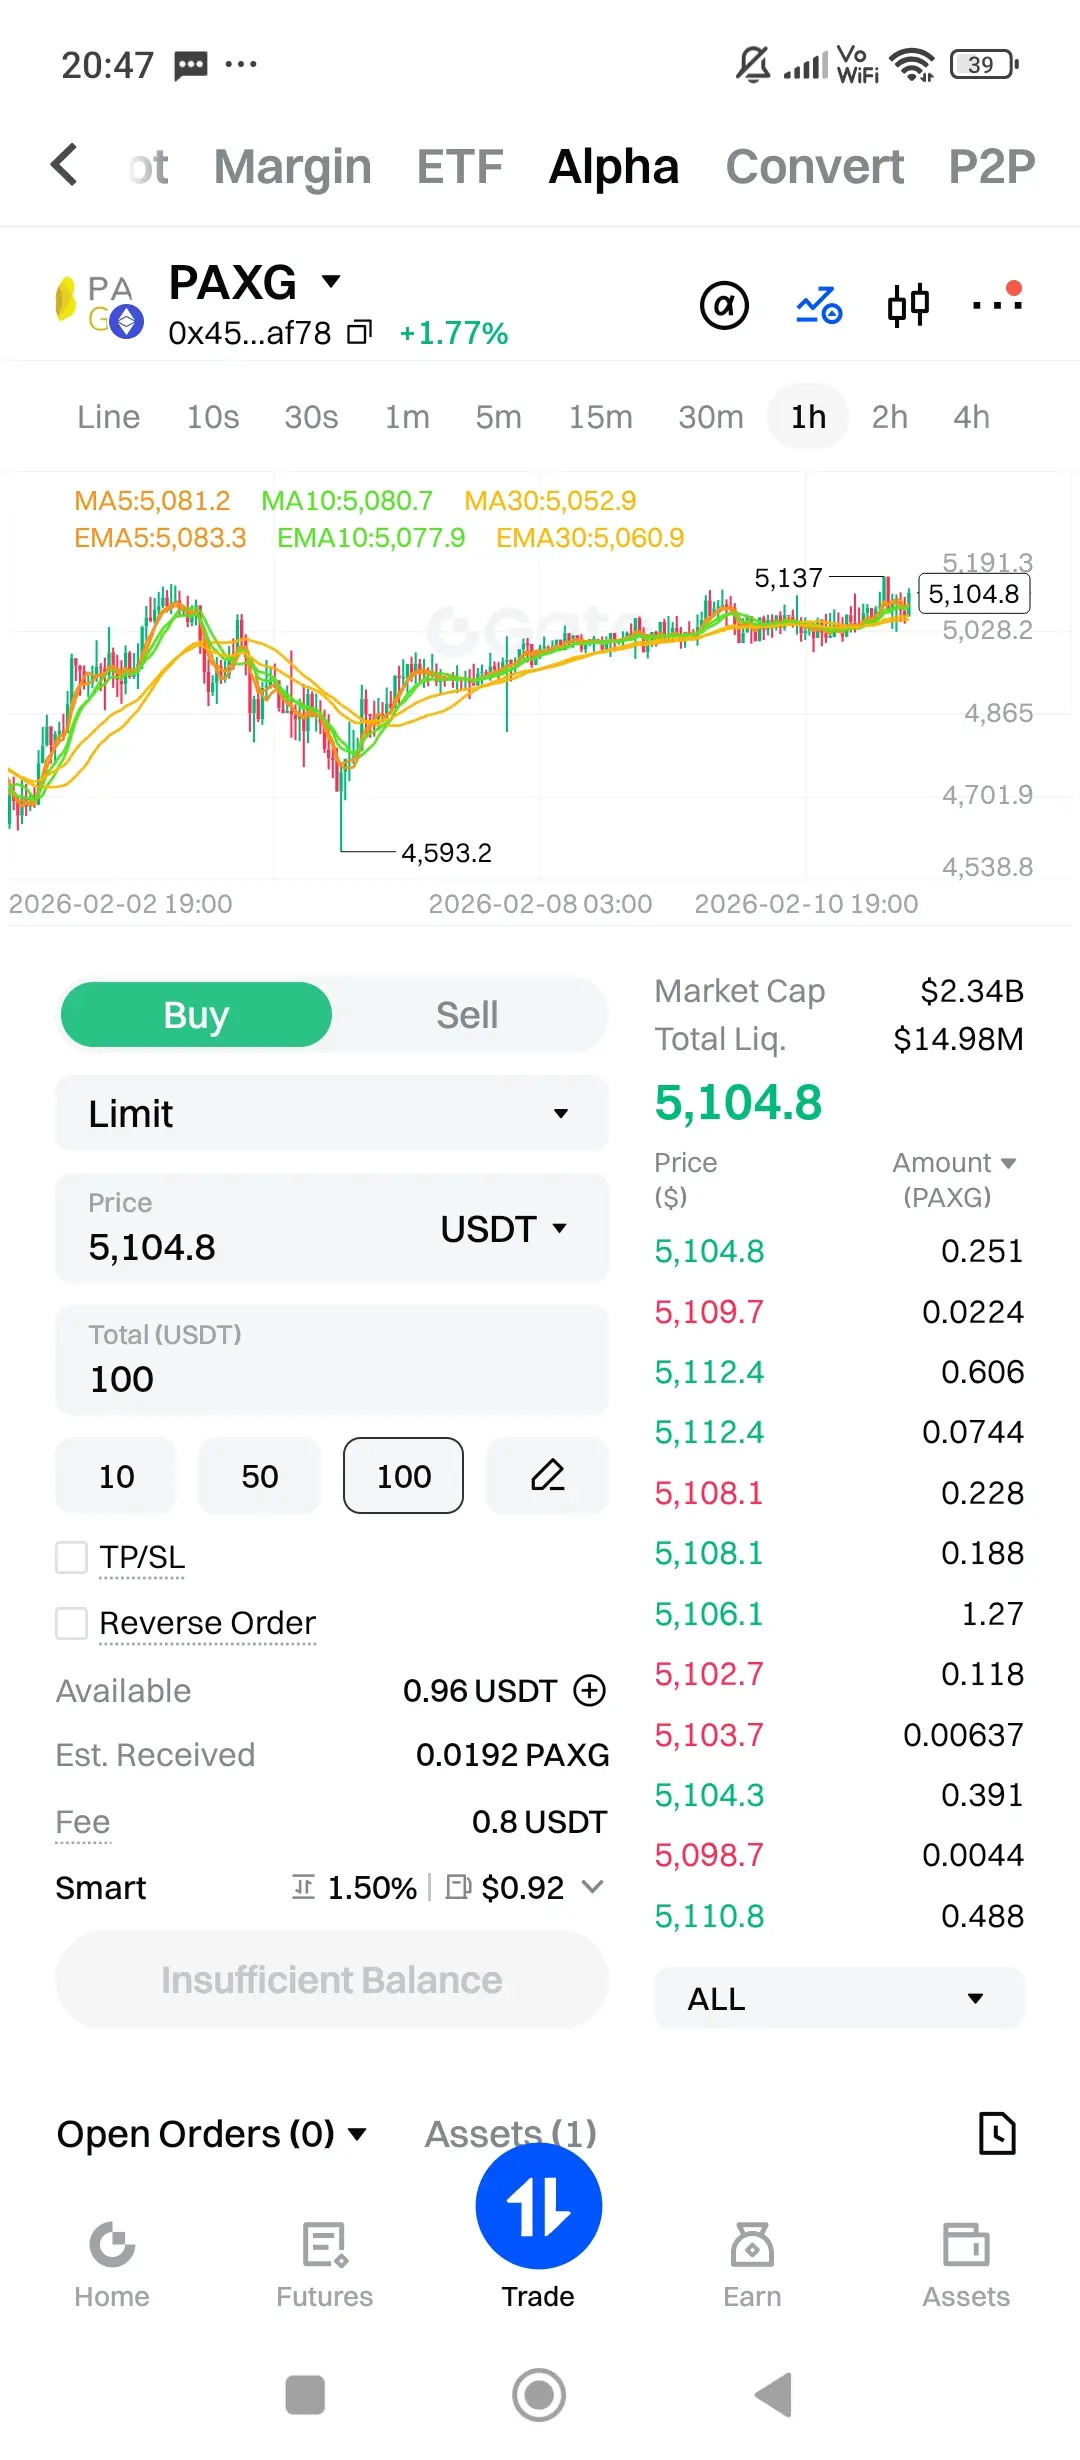
Task: Select the 2h chart interval
Action: coord(890,416)
